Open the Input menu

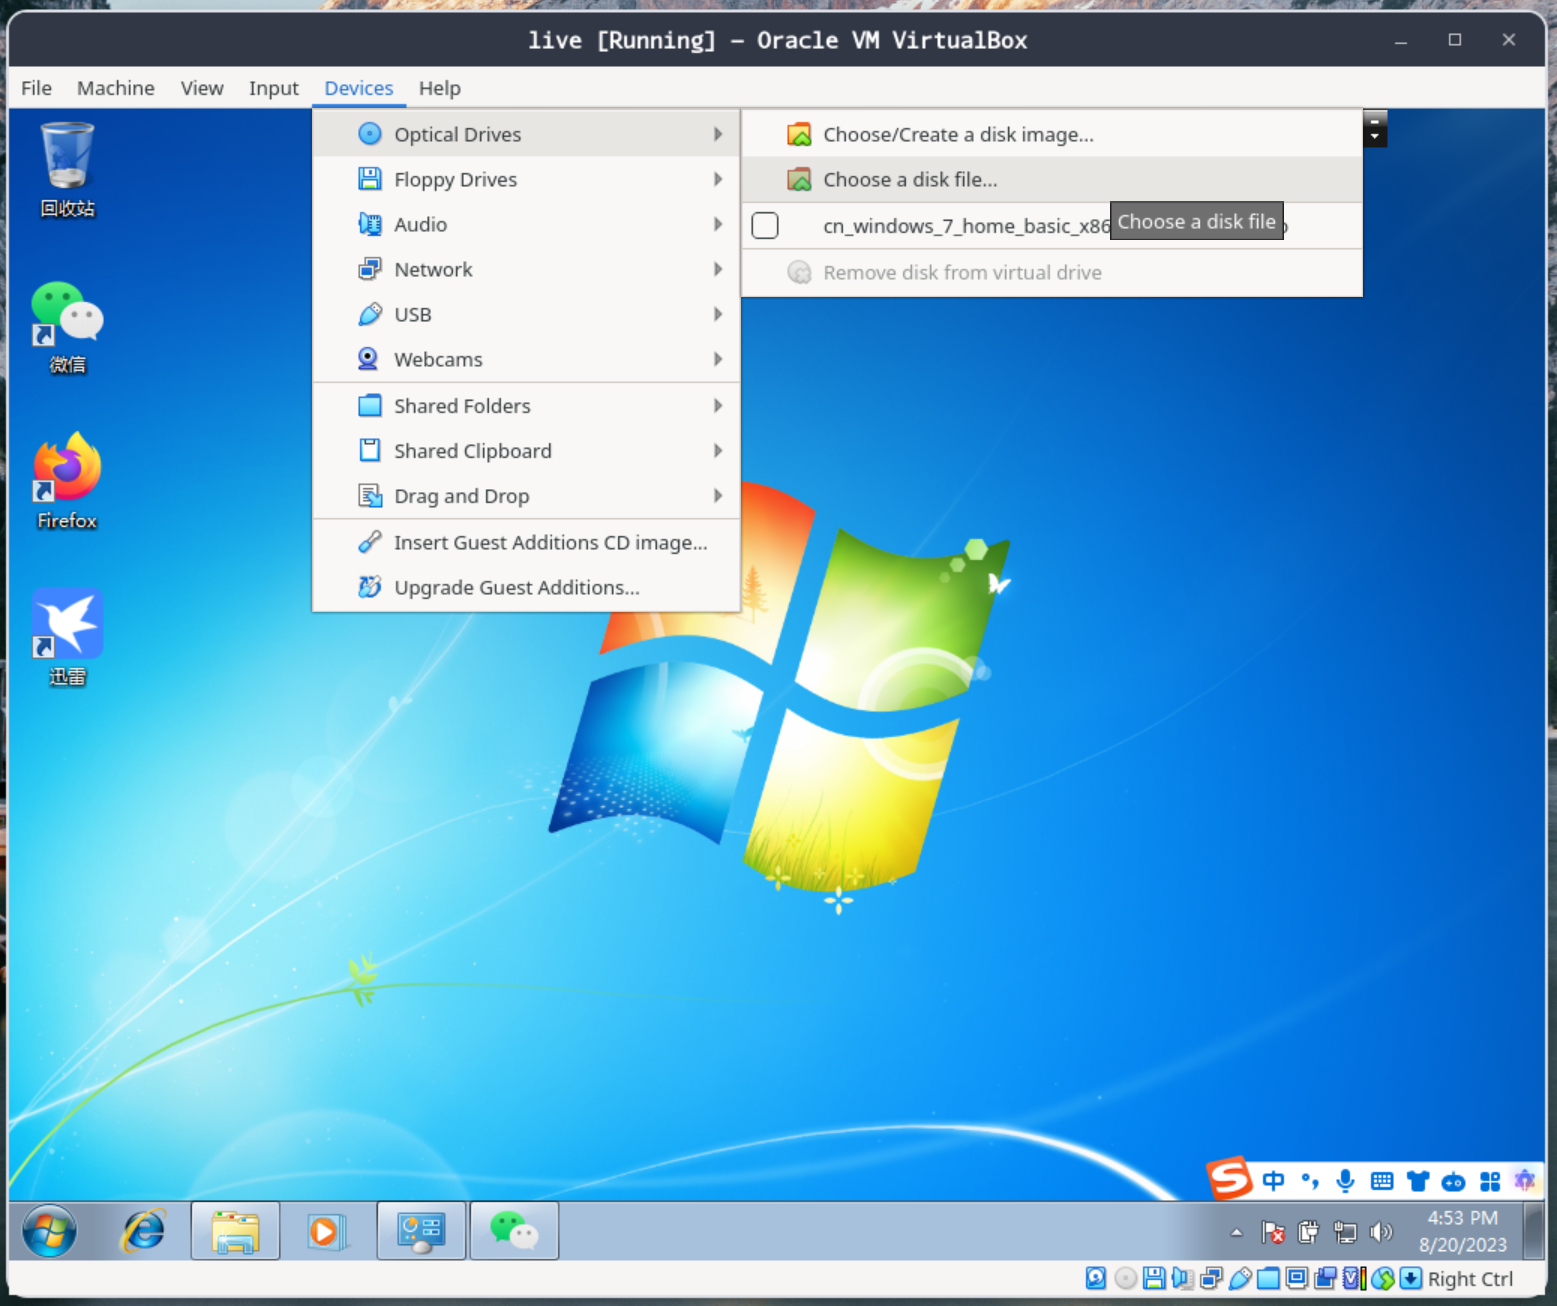274,88
